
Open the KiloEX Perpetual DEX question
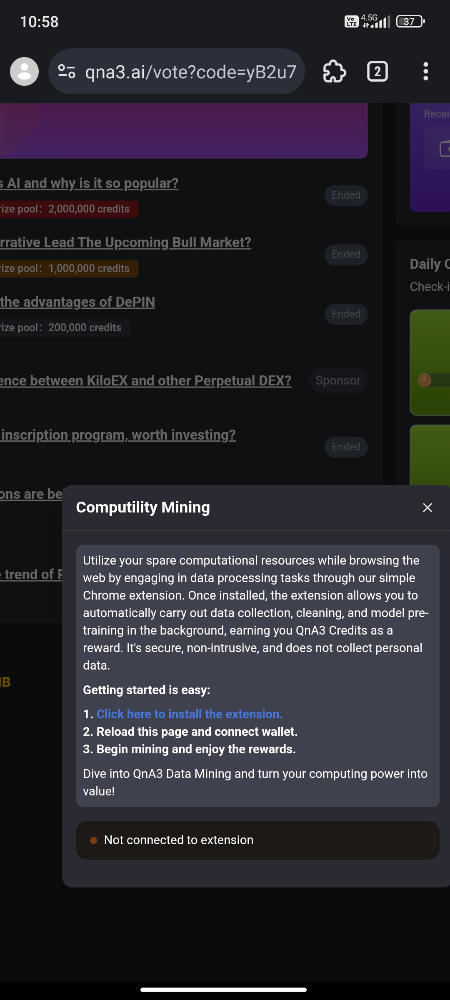(x=146, y=381)
